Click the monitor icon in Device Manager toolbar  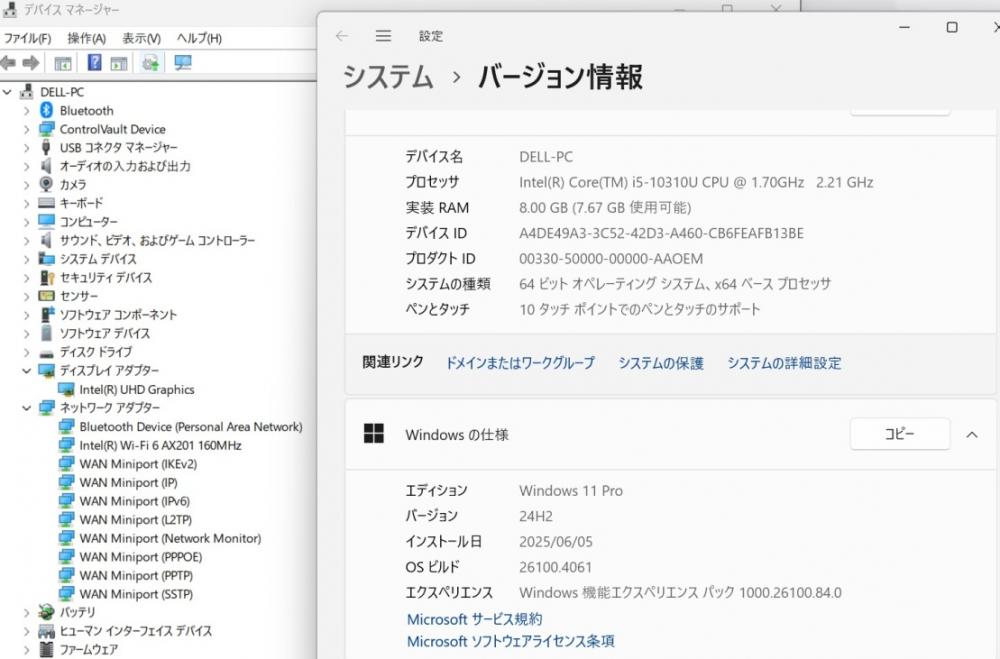[183, 63]
